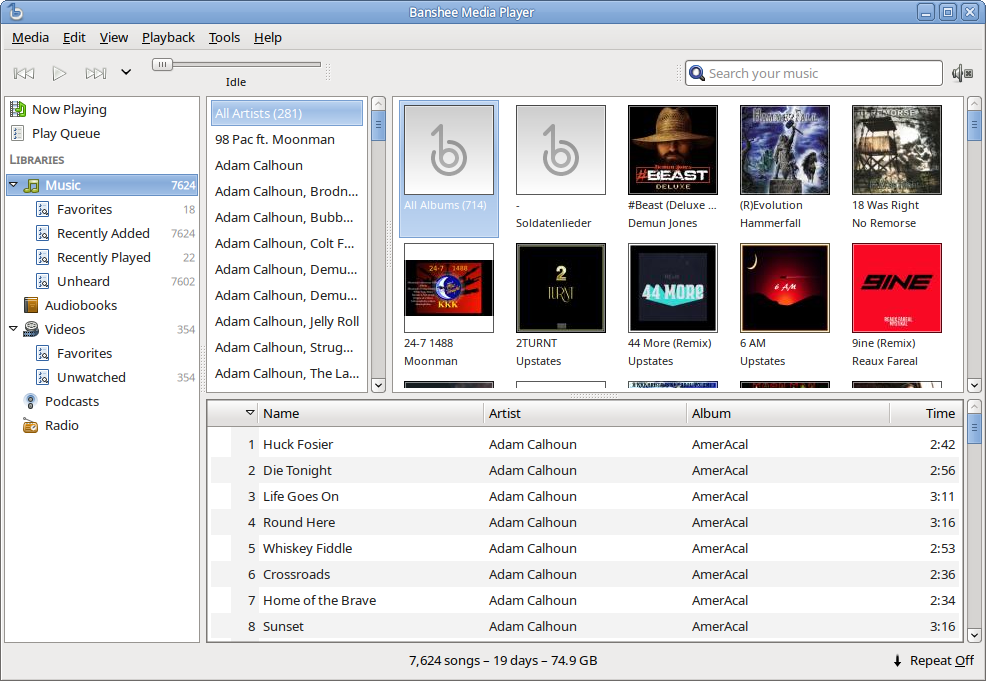Click the Search your music field
Viewport: 986px width, 681px height.
[x=814, y=73]
